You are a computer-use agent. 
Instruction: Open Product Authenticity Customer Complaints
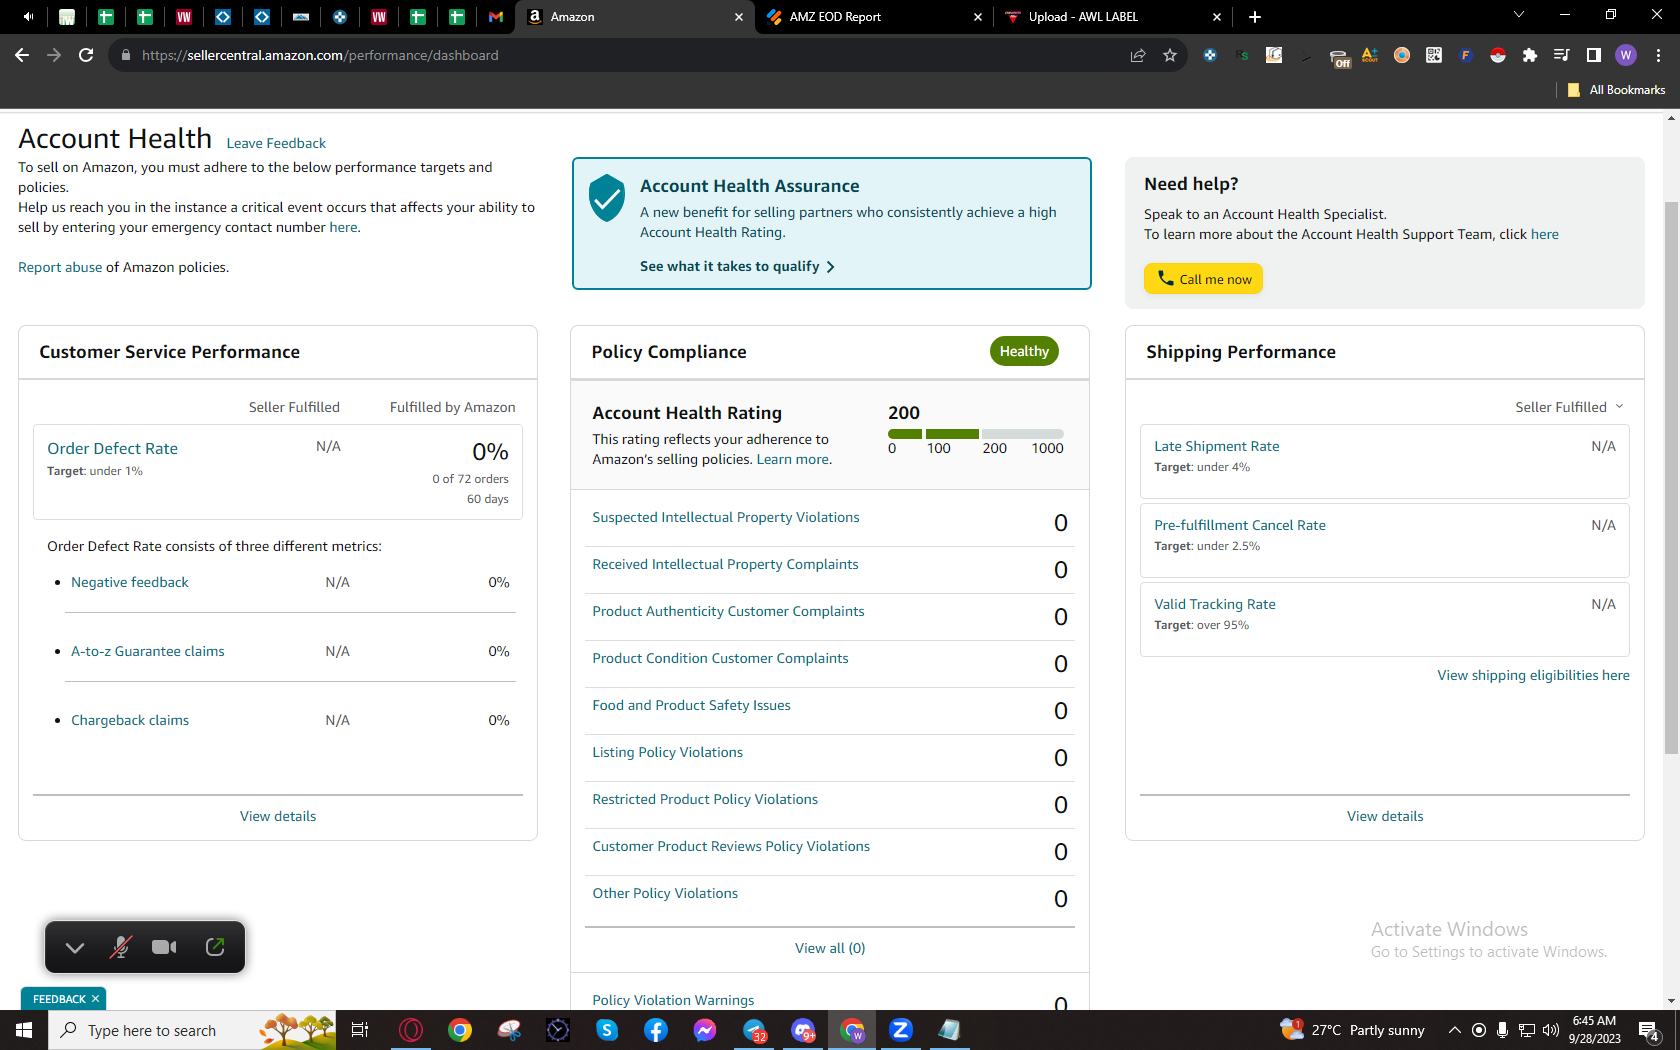click(728, 611)
